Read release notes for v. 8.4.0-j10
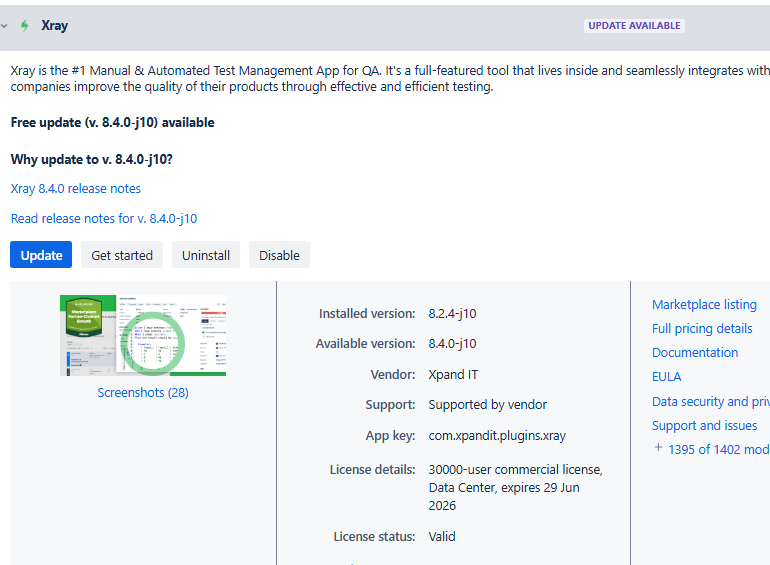Image resolution: width=770 pixels, height=565 pixels. tap(104, 218)
